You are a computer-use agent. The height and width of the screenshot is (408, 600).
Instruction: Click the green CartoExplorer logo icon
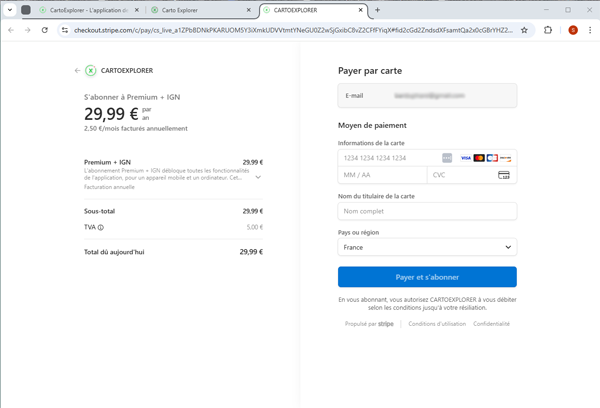coord(91,71)
